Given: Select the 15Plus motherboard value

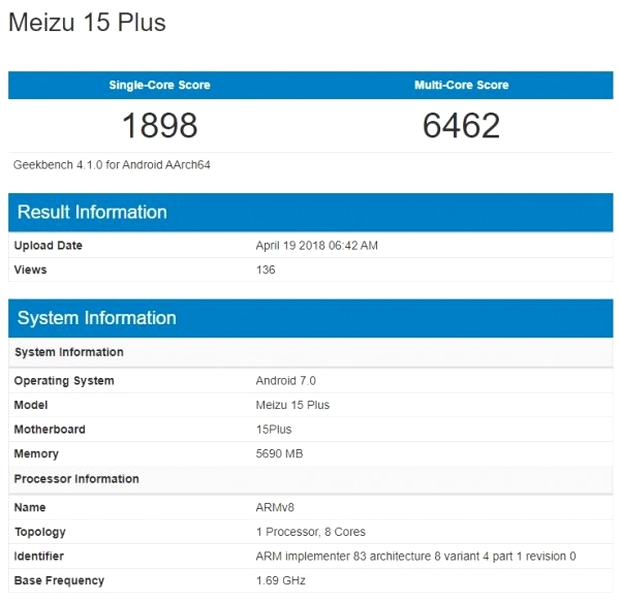Looking at the screenshot, I should point(274,430).
